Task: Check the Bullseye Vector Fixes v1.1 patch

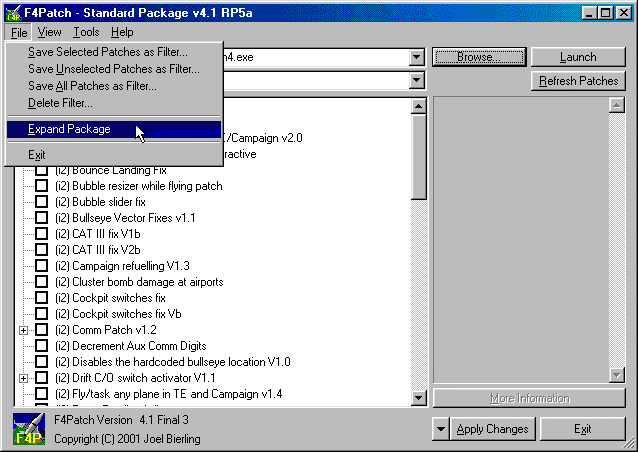Action: pyautogui.click(x=42, y=217)
